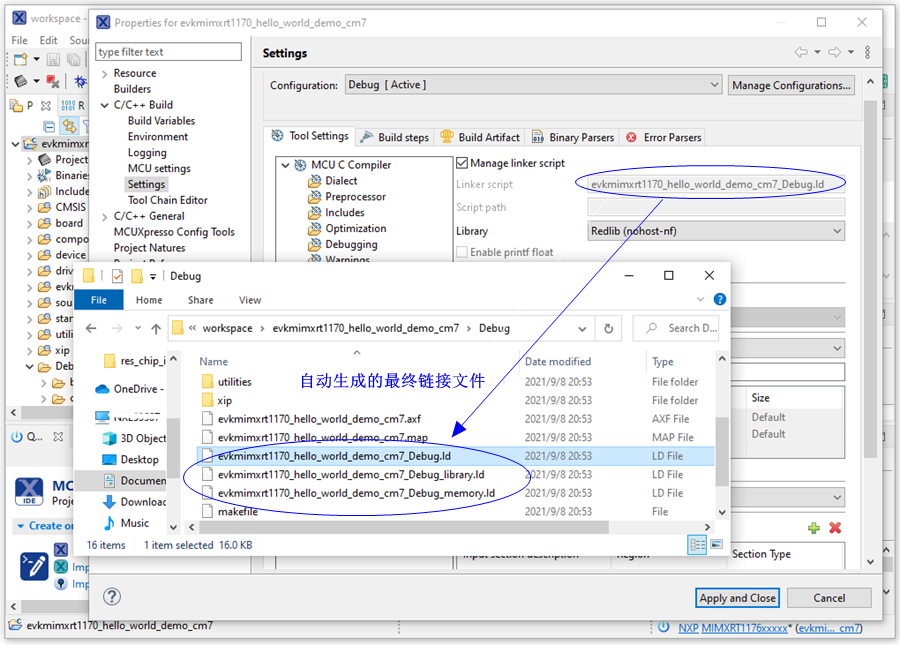900x645 pixels.
Task: Click the MCUXpresso IDE logo in Quickstart panel
Action: (x=29, y=492)
